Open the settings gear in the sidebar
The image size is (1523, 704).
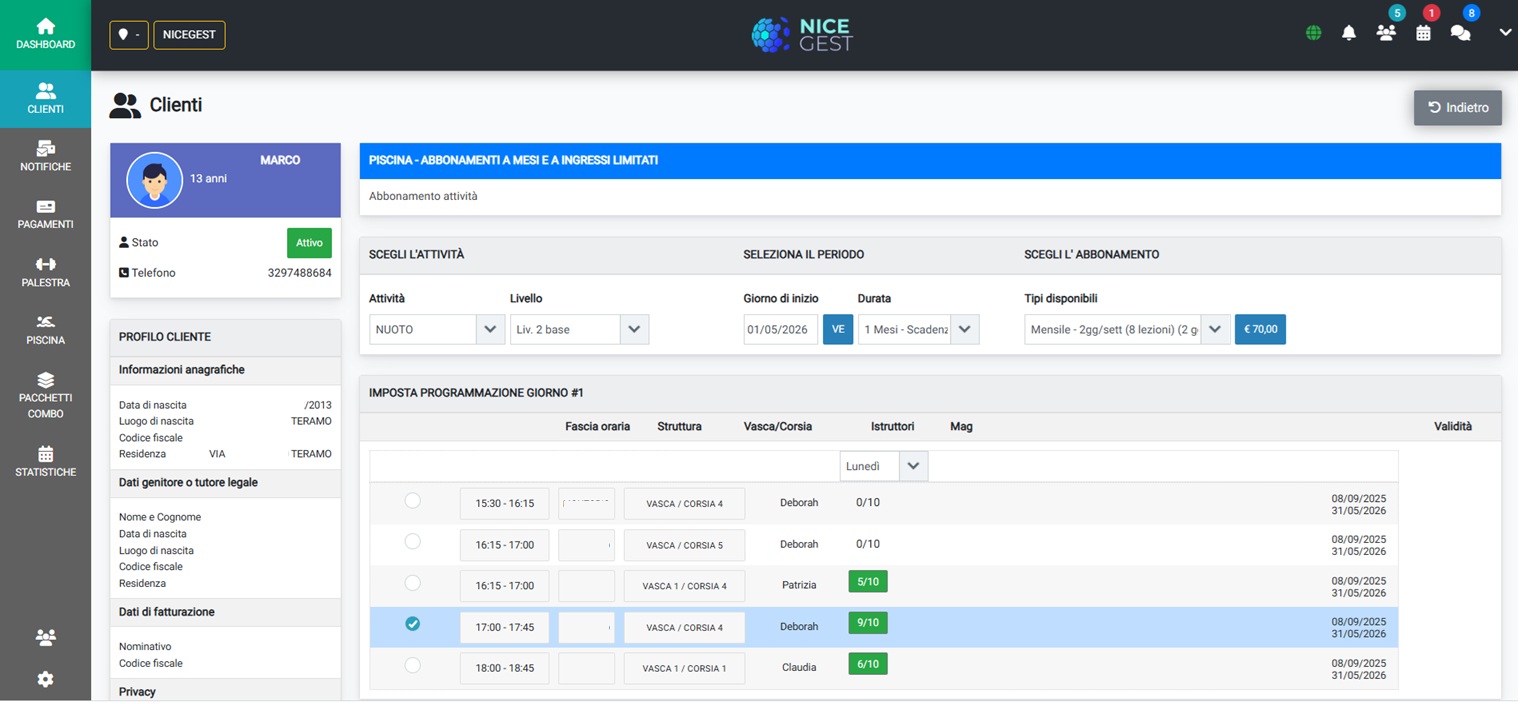[x=45, y=681]
